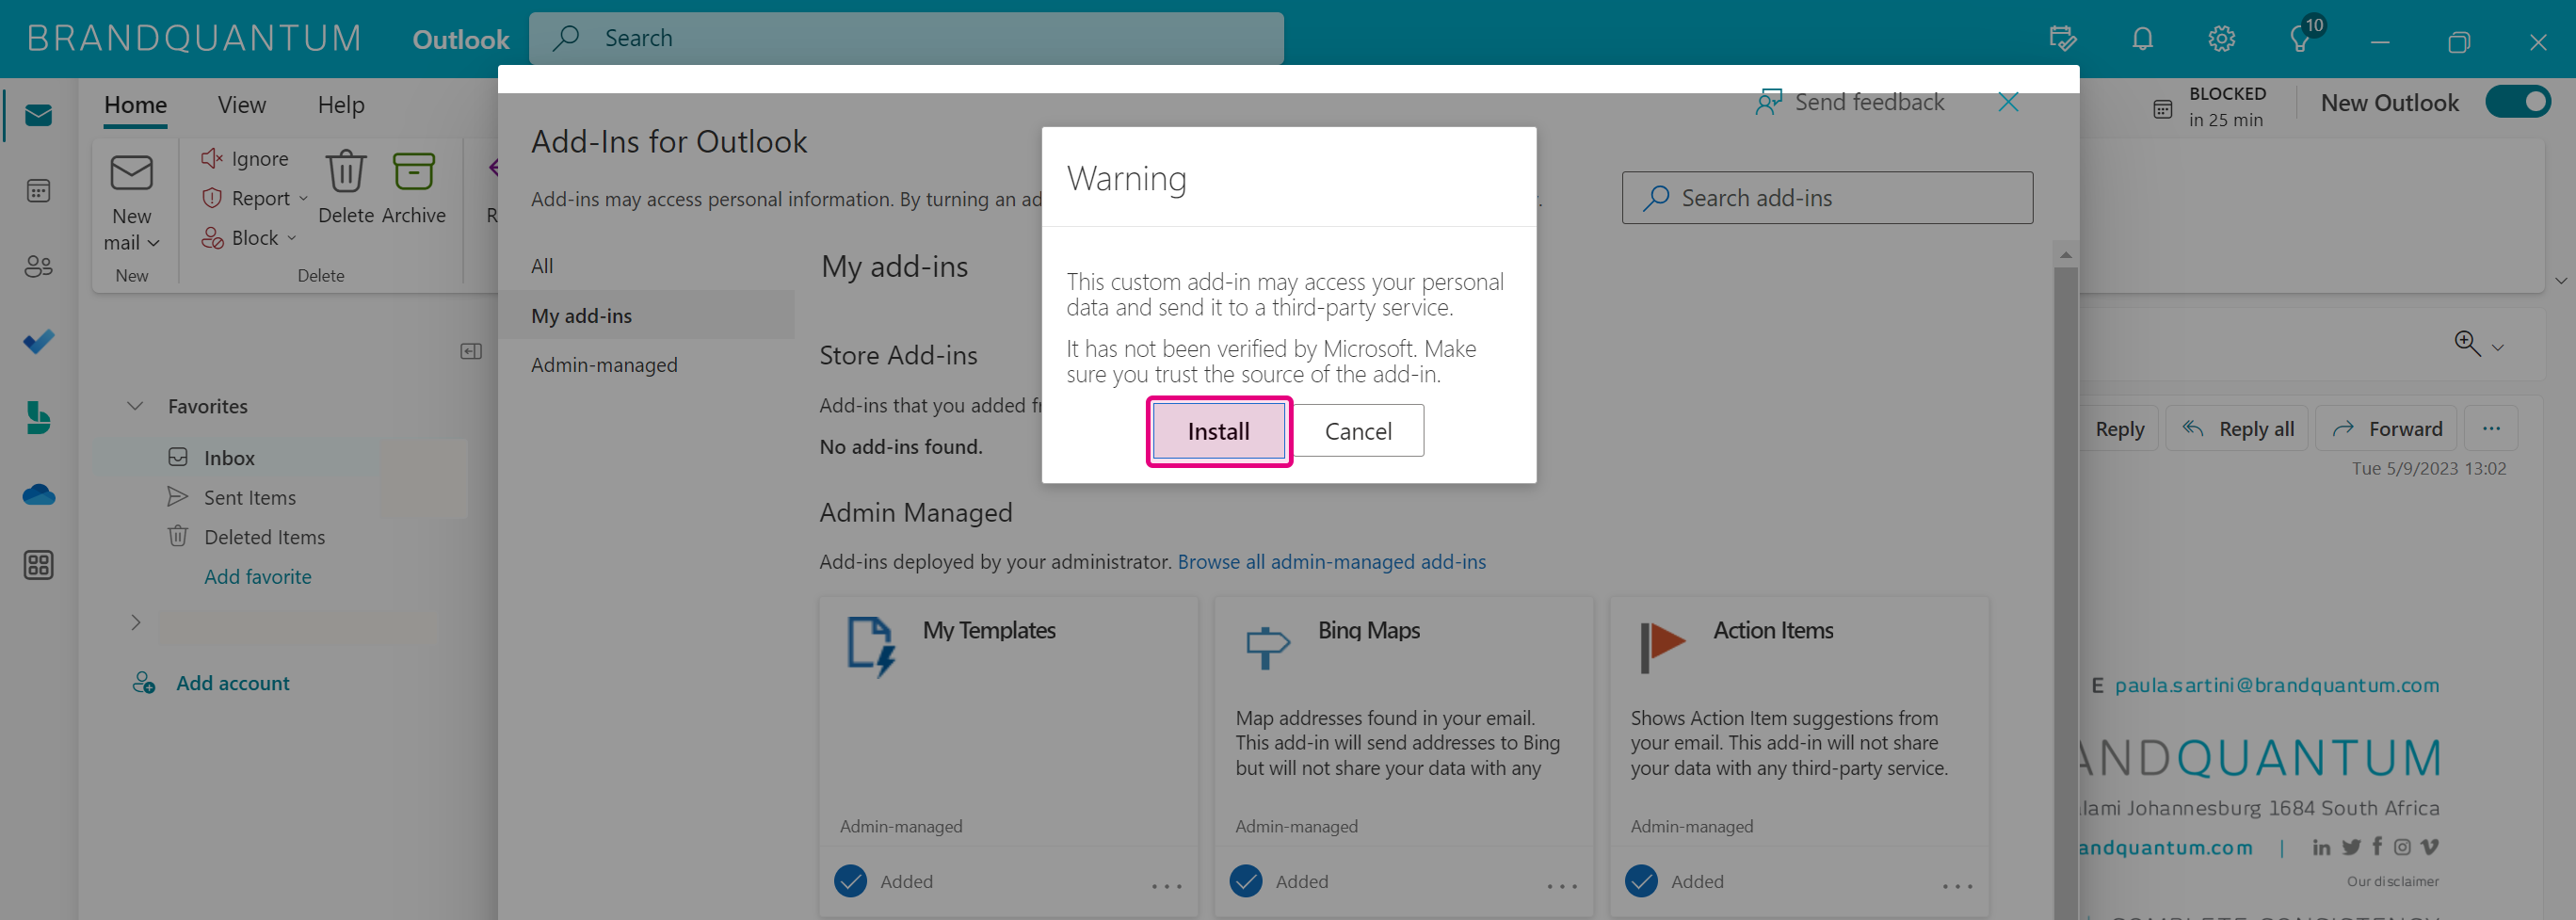
Task: Open the OneDrive cloud icon
Action: tap(38, 494)
